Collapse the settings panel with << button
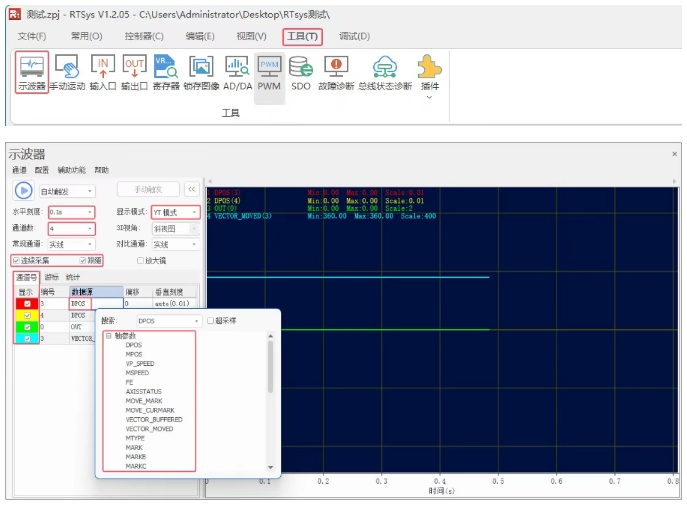The height and width of the screenshot is (505, 687). point(191,189)
